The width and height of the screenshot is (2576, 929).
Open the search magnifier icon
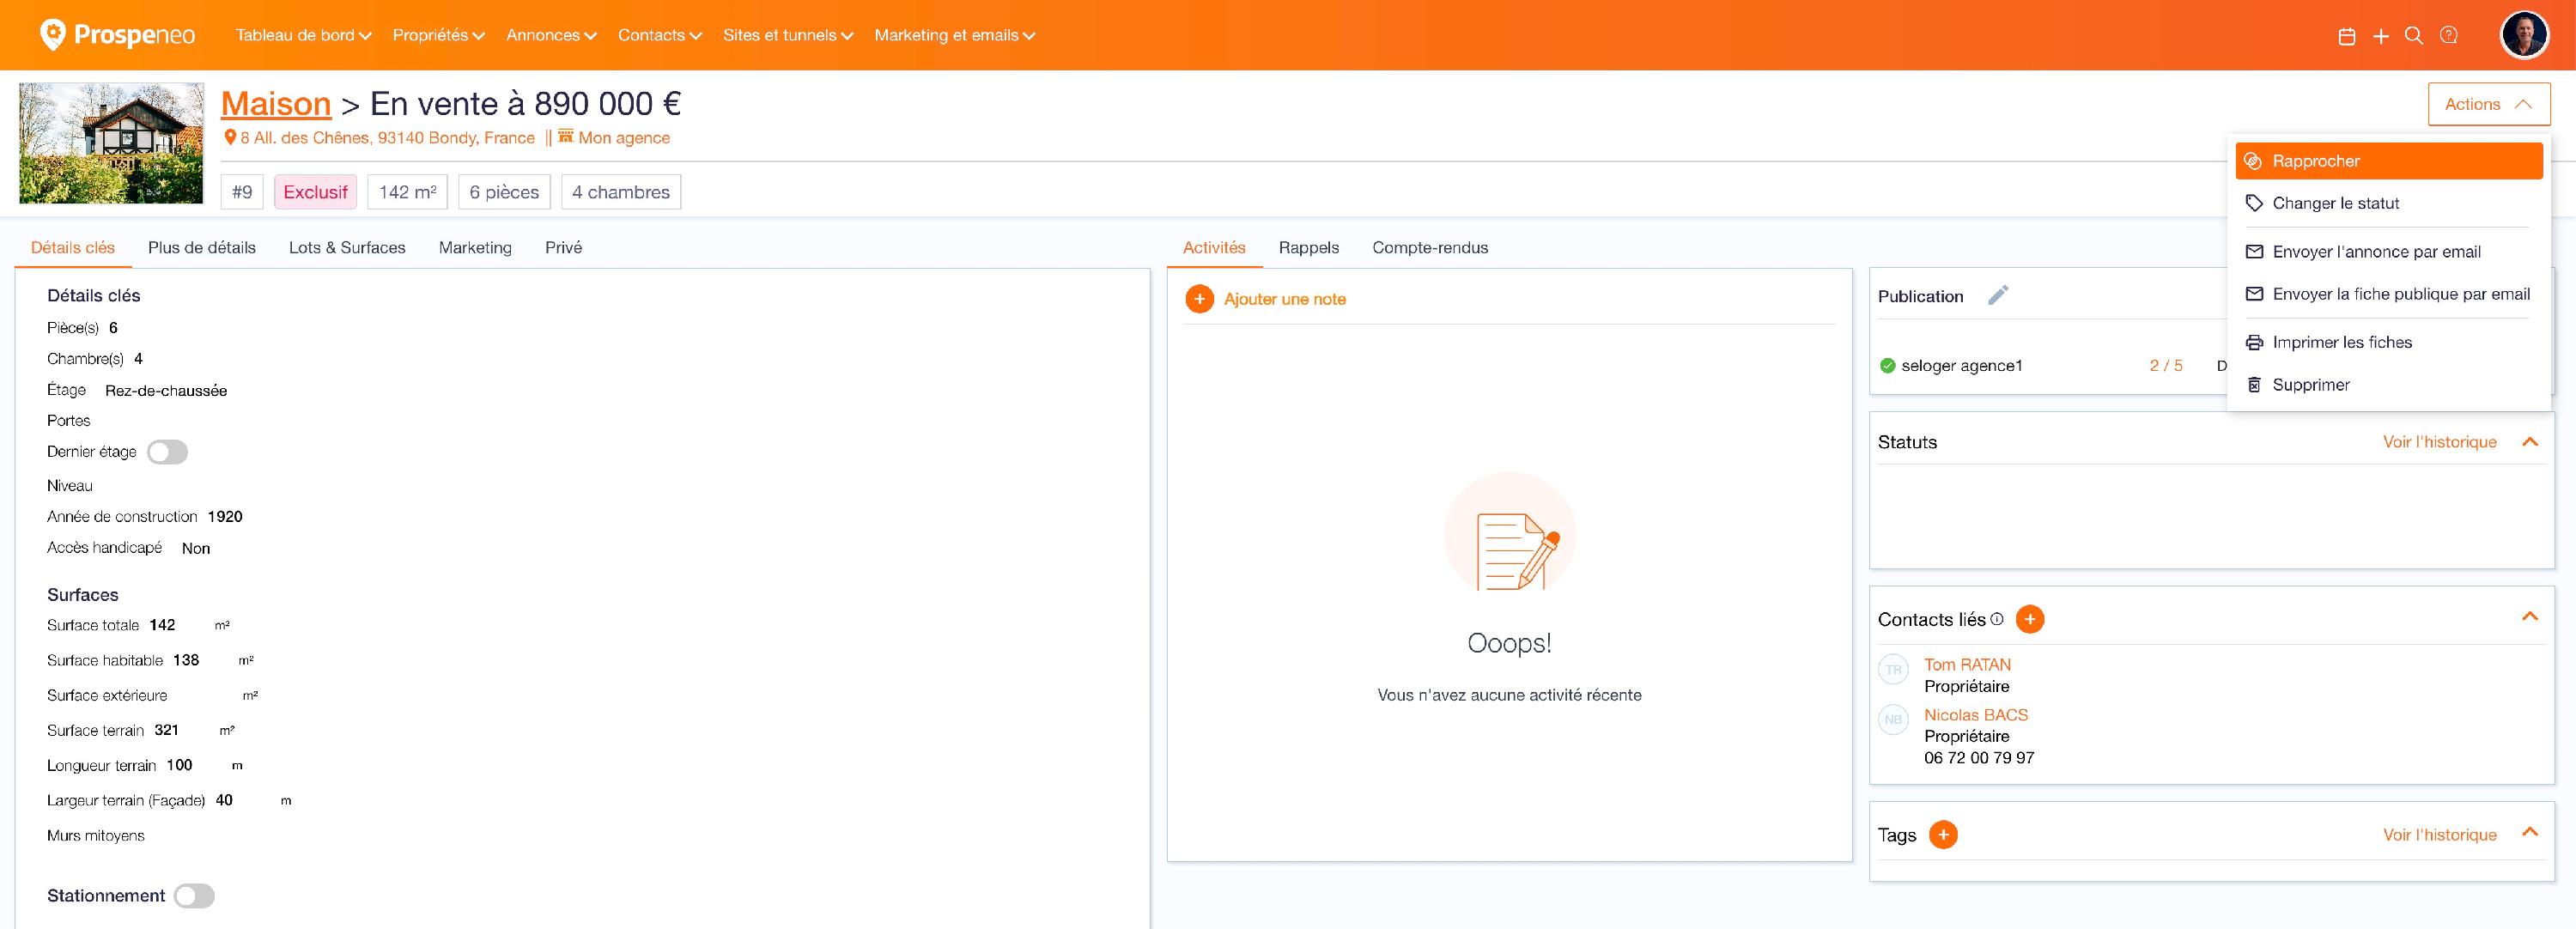(2413, 36)
